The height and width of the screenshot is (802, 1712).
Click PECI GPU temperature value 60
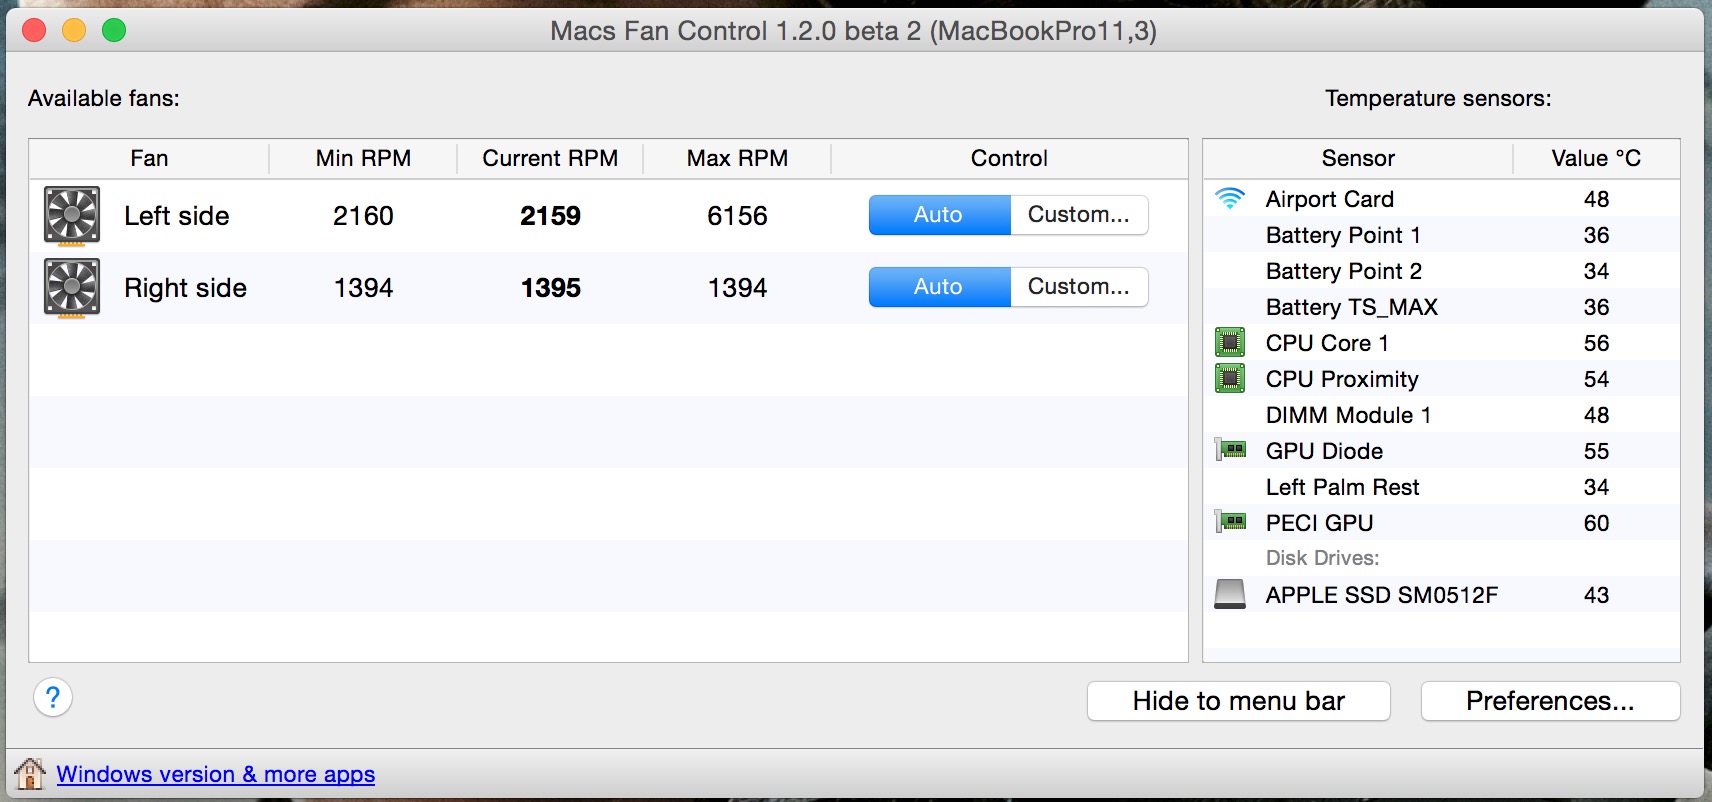click(x=1596, y=523)
